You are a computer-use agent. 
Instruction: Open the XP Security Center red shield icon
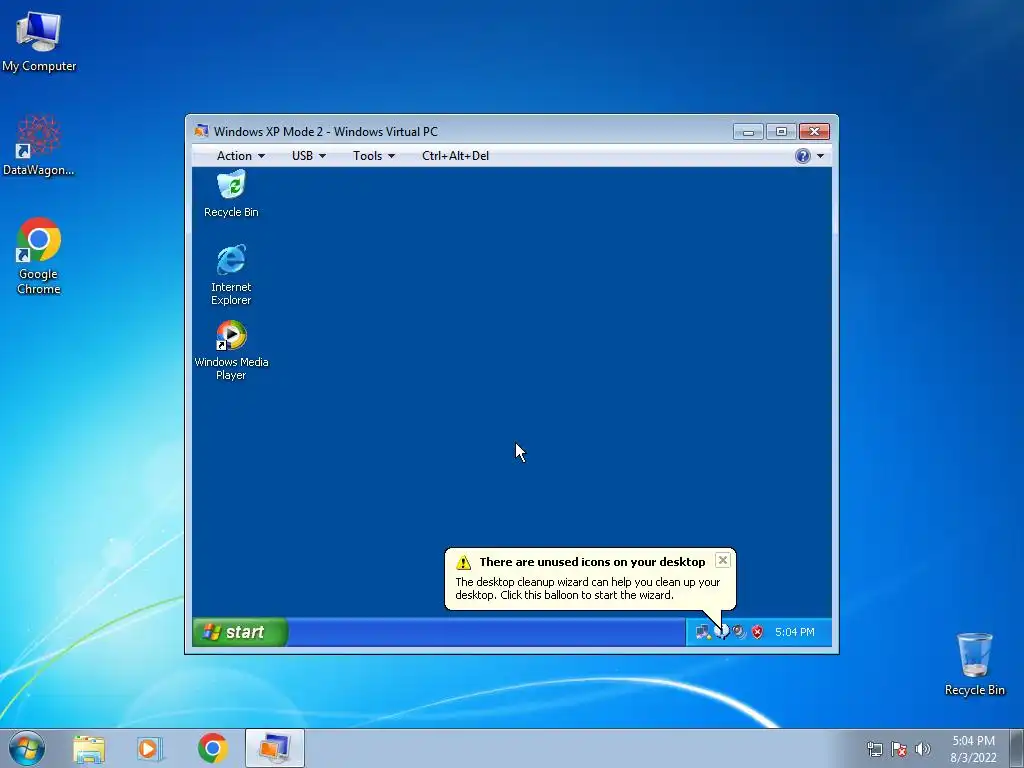[757, 632]
